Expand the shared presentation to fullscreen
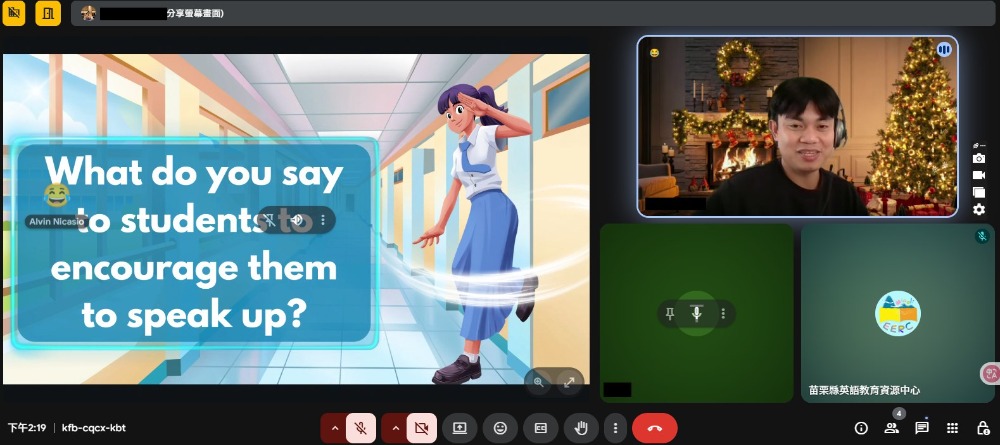The height and width of the screenshot is (445, 1000). [569, 381]
